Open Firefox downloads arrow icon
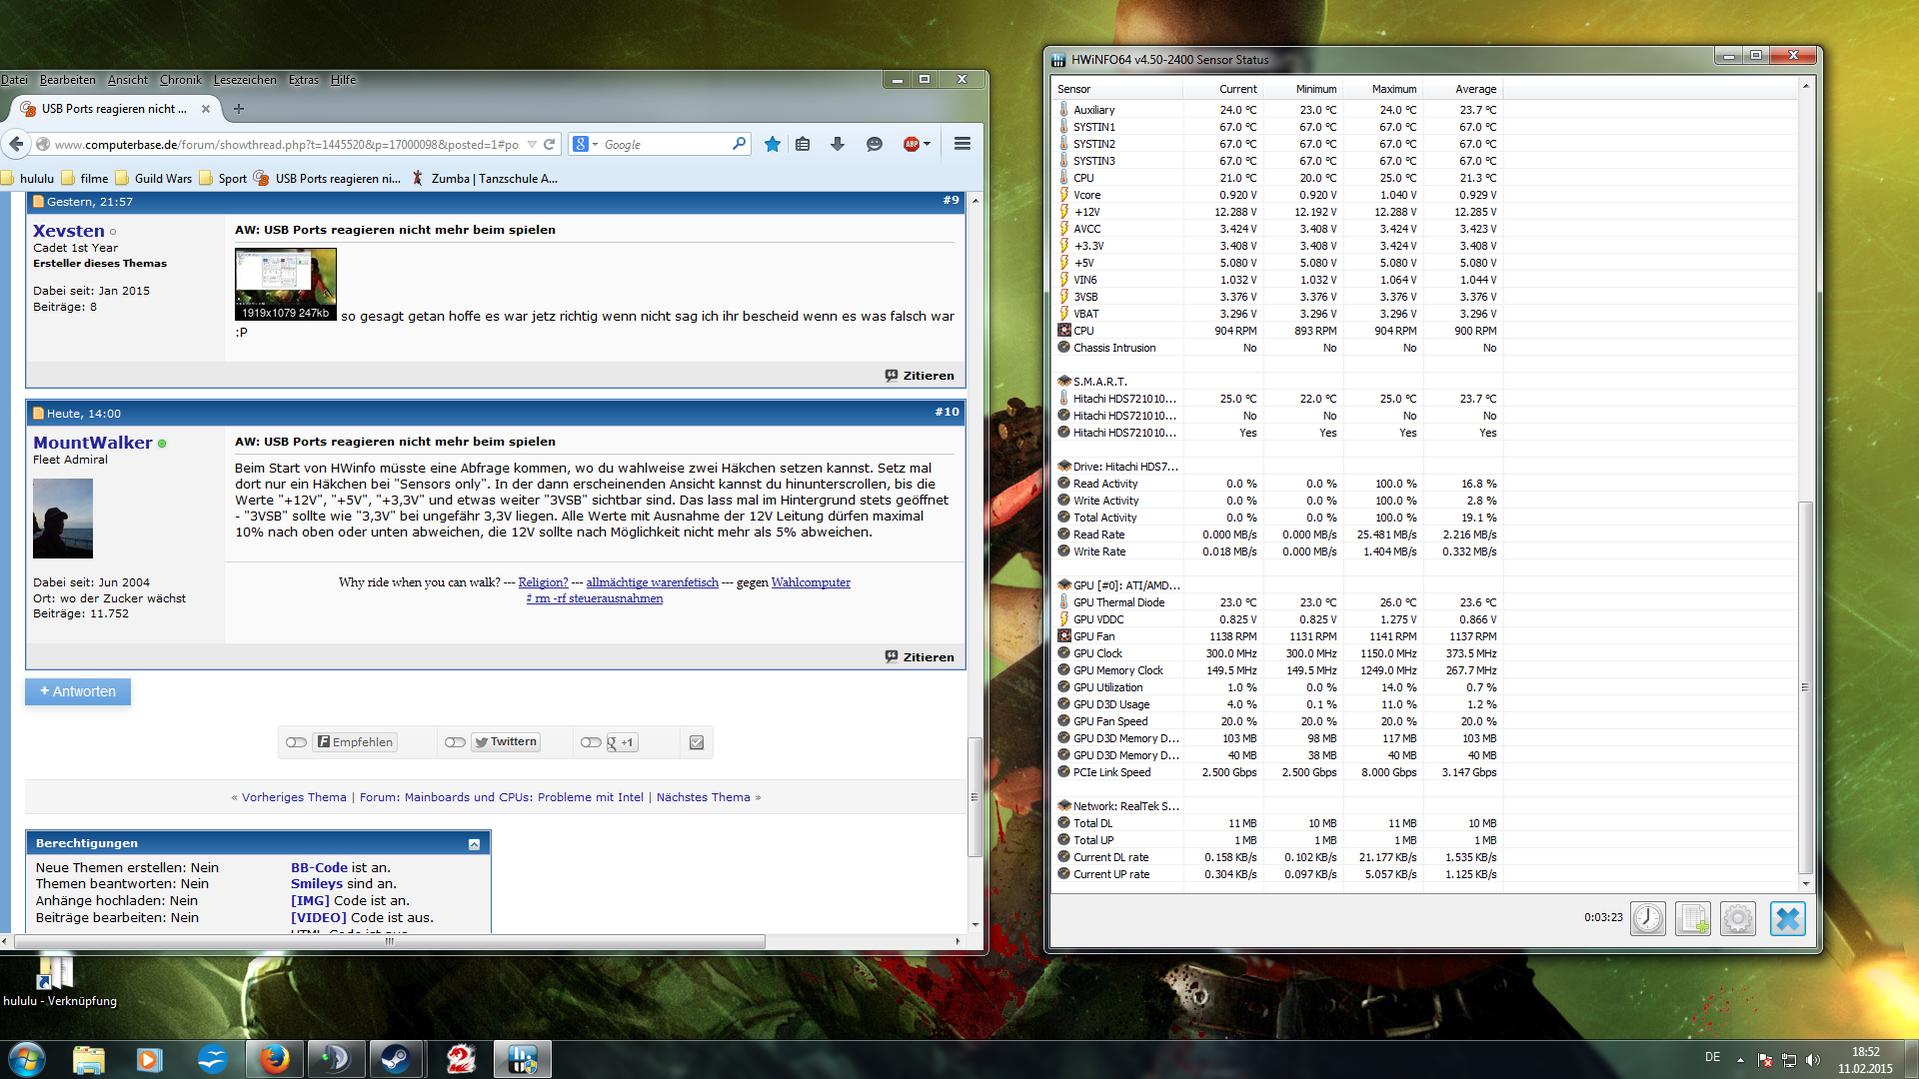Screen dimensions: 1919x1079 [x=837, y=144]
